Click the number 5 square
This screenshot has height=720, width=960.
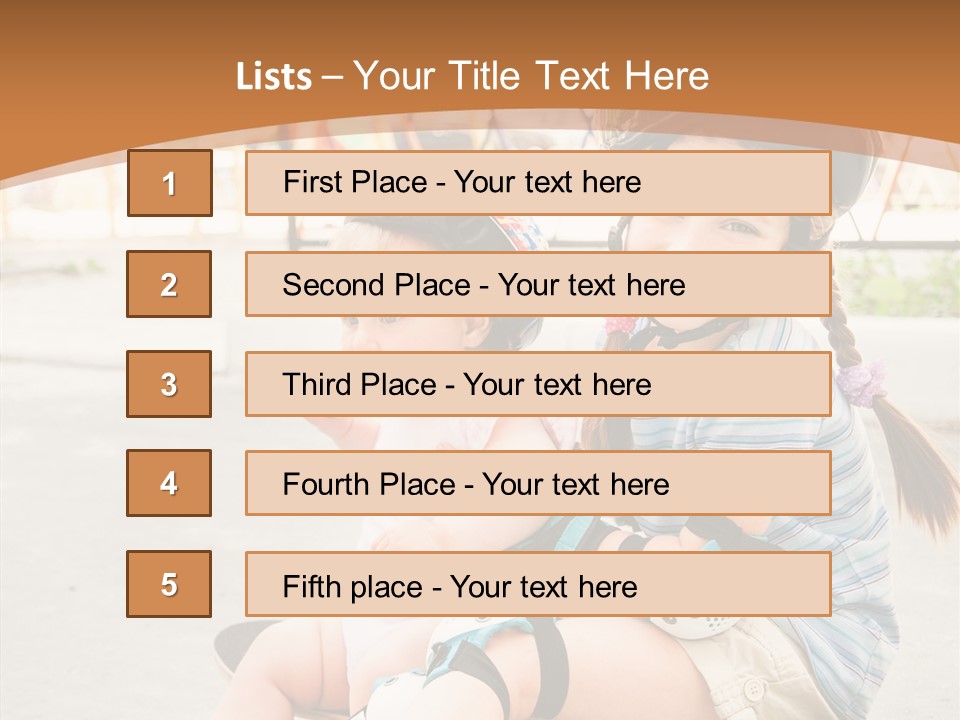169,584
